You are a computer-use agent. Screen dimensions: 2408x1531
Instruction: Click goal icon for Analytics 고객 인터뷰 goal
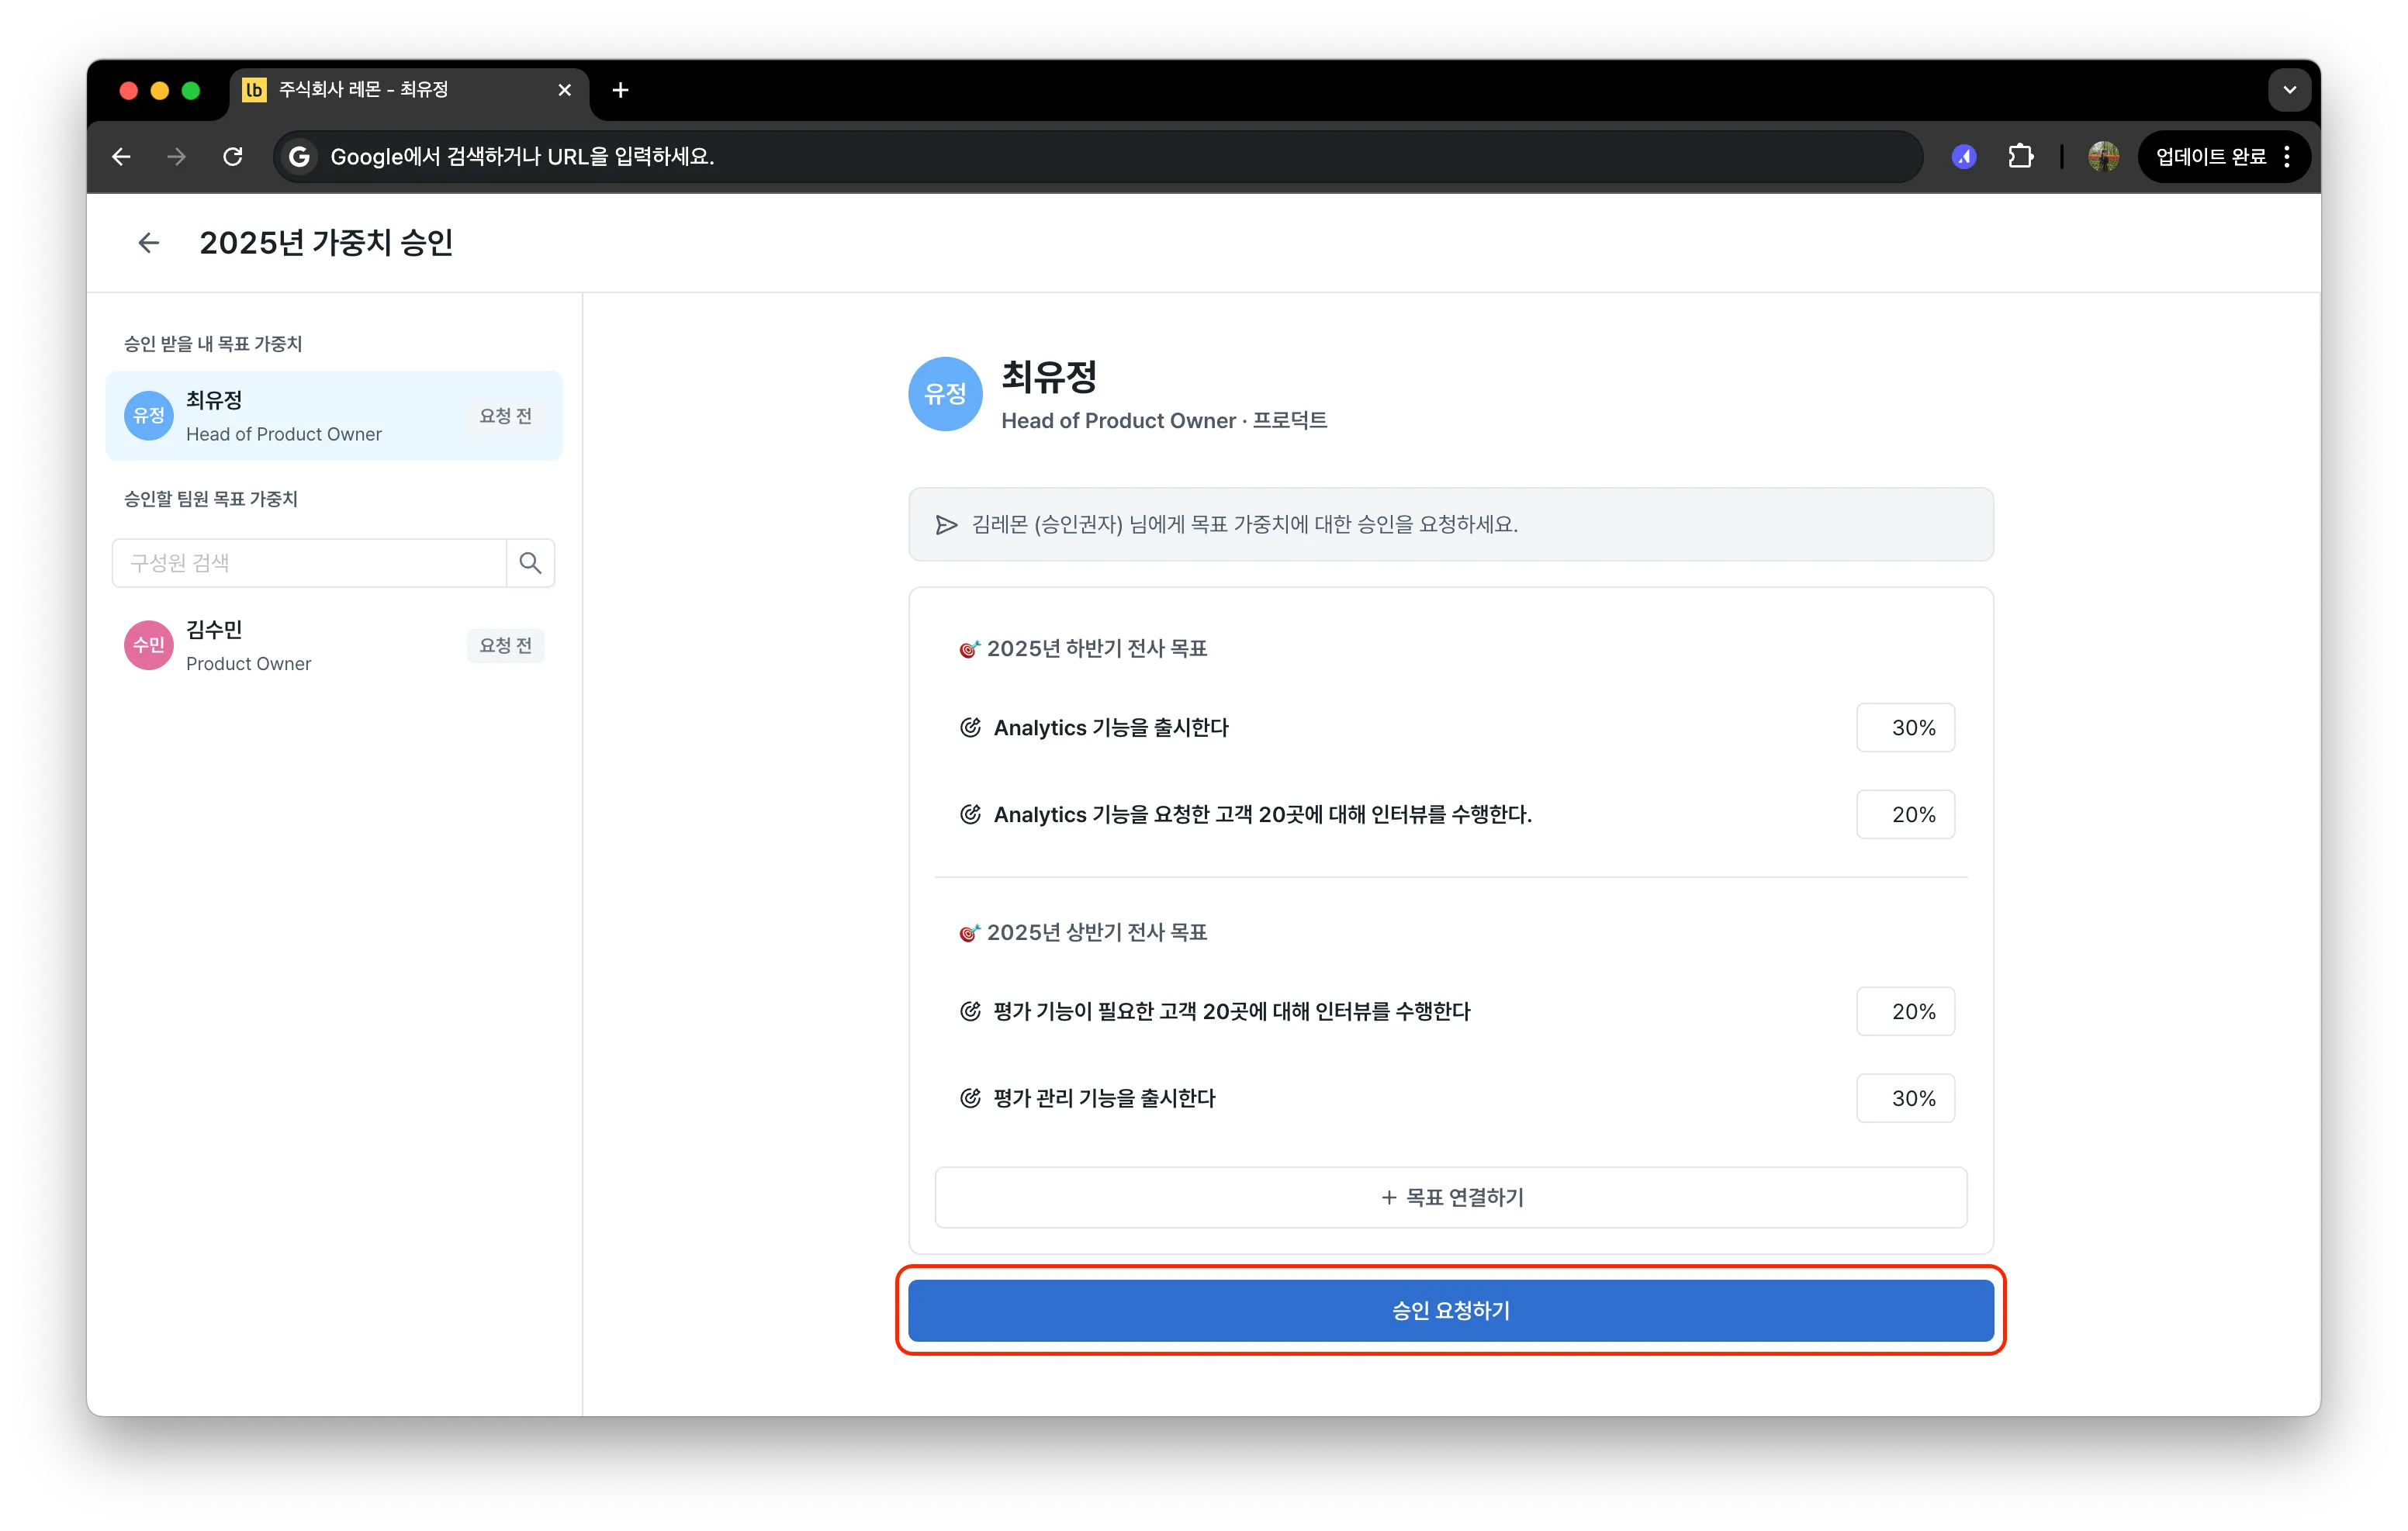point(970,814)
